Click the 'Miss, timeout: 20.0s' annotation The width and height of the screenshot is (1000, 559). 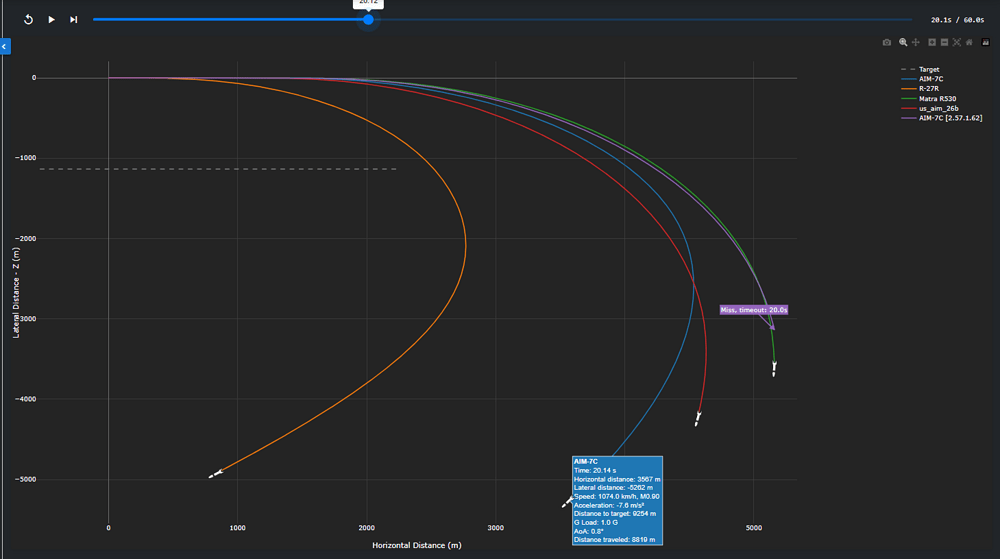pyautogui.click(x=754, y=310)
